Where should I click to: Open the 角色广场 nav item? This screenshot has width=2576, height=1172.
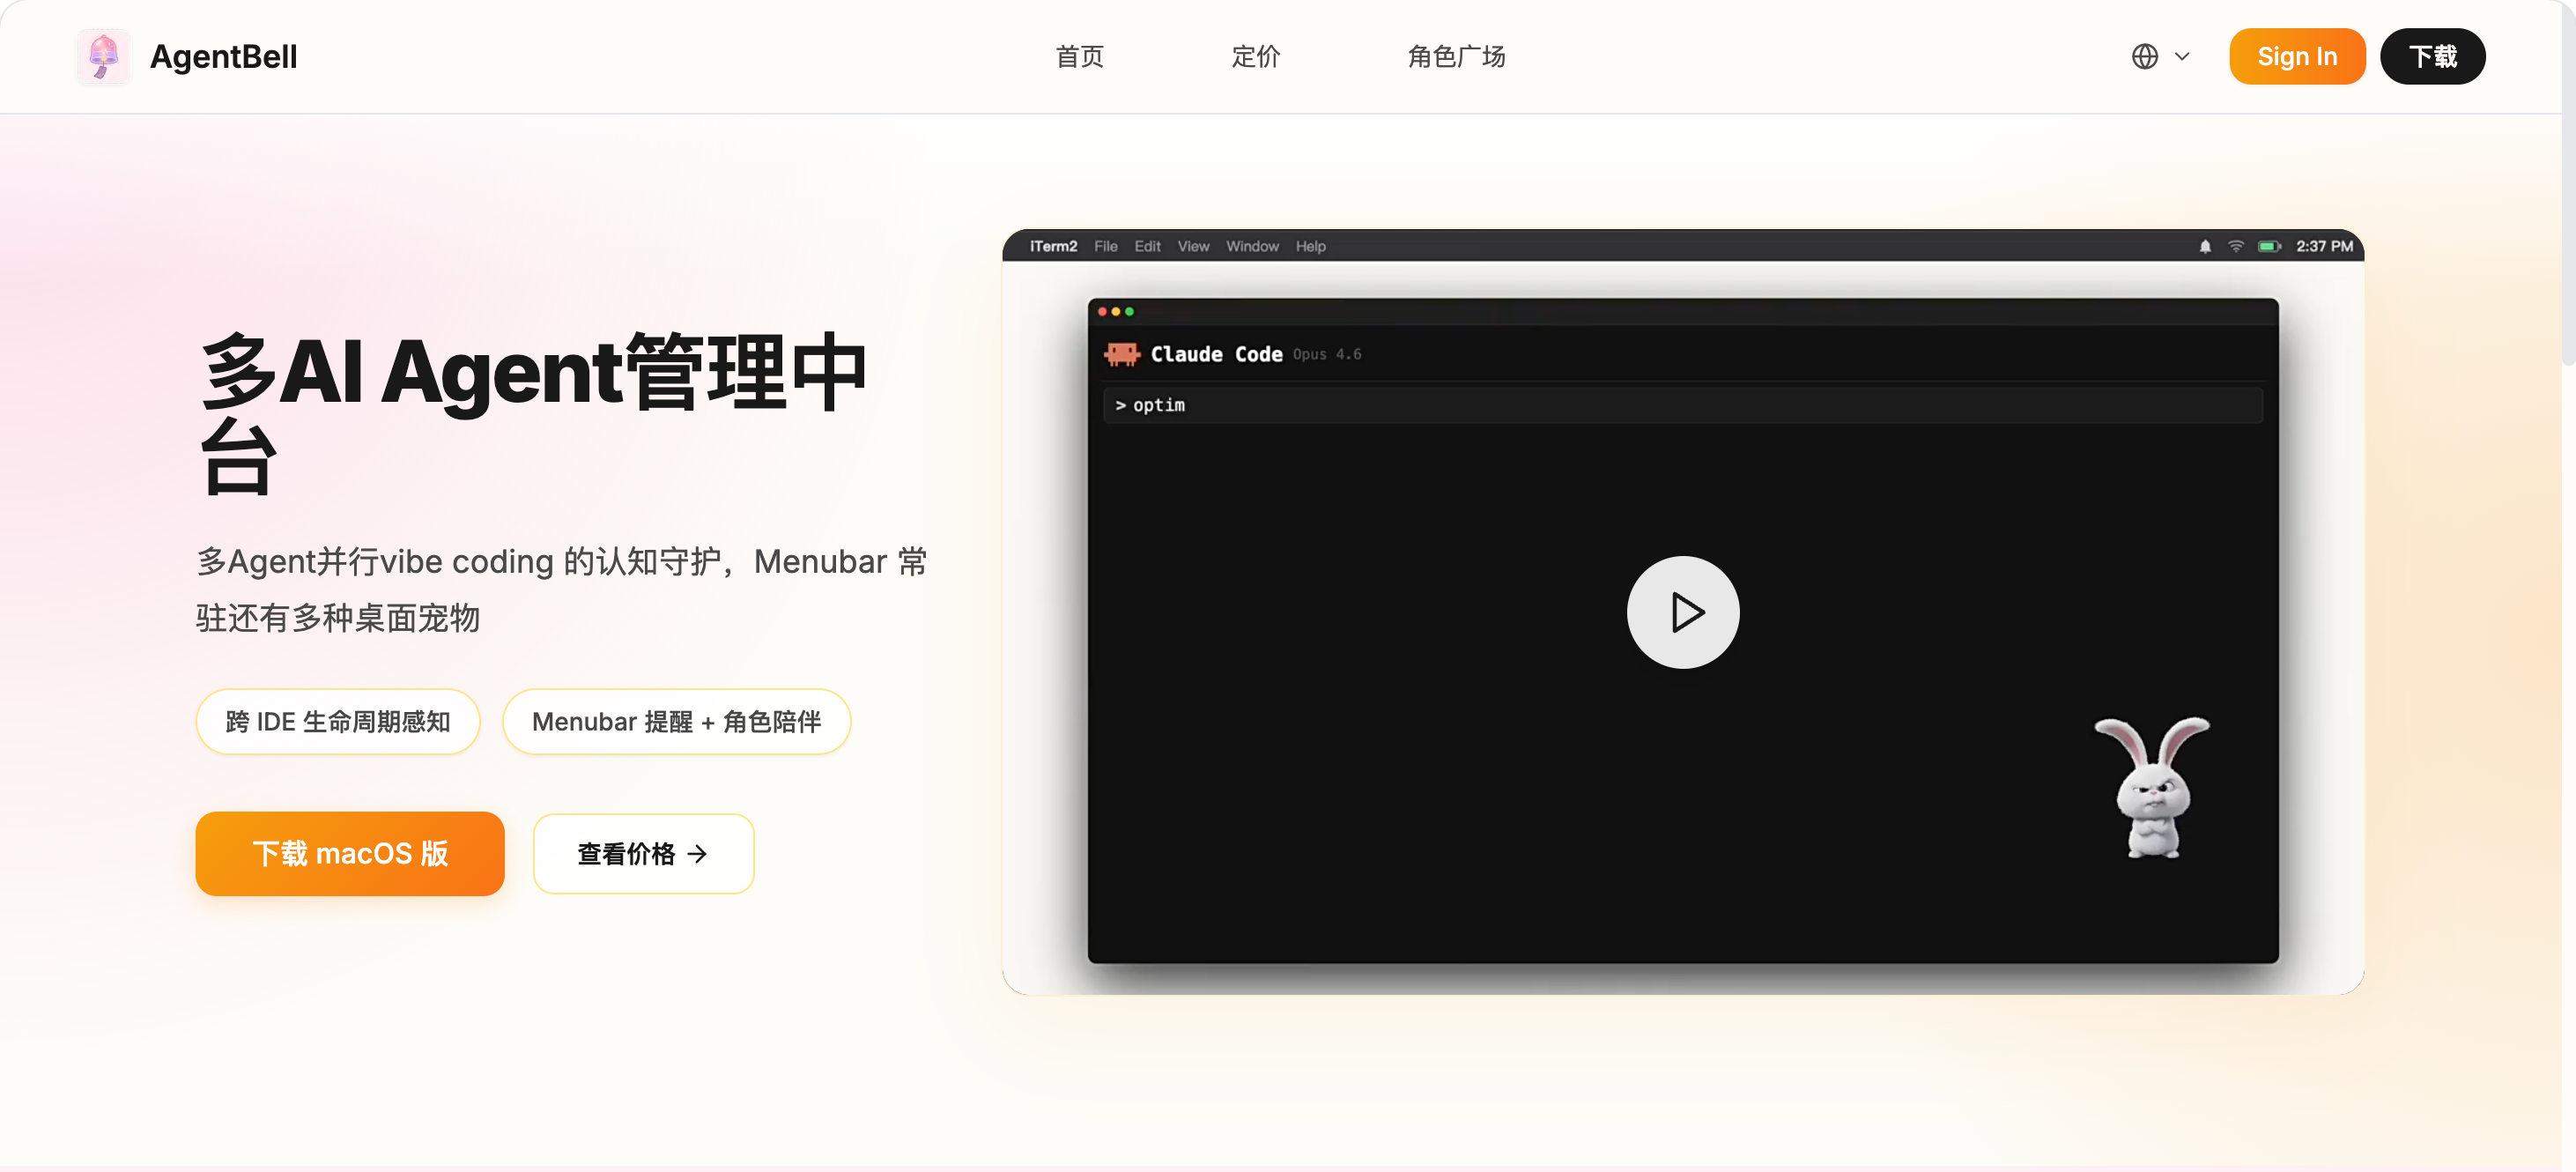coord(1456,57)
